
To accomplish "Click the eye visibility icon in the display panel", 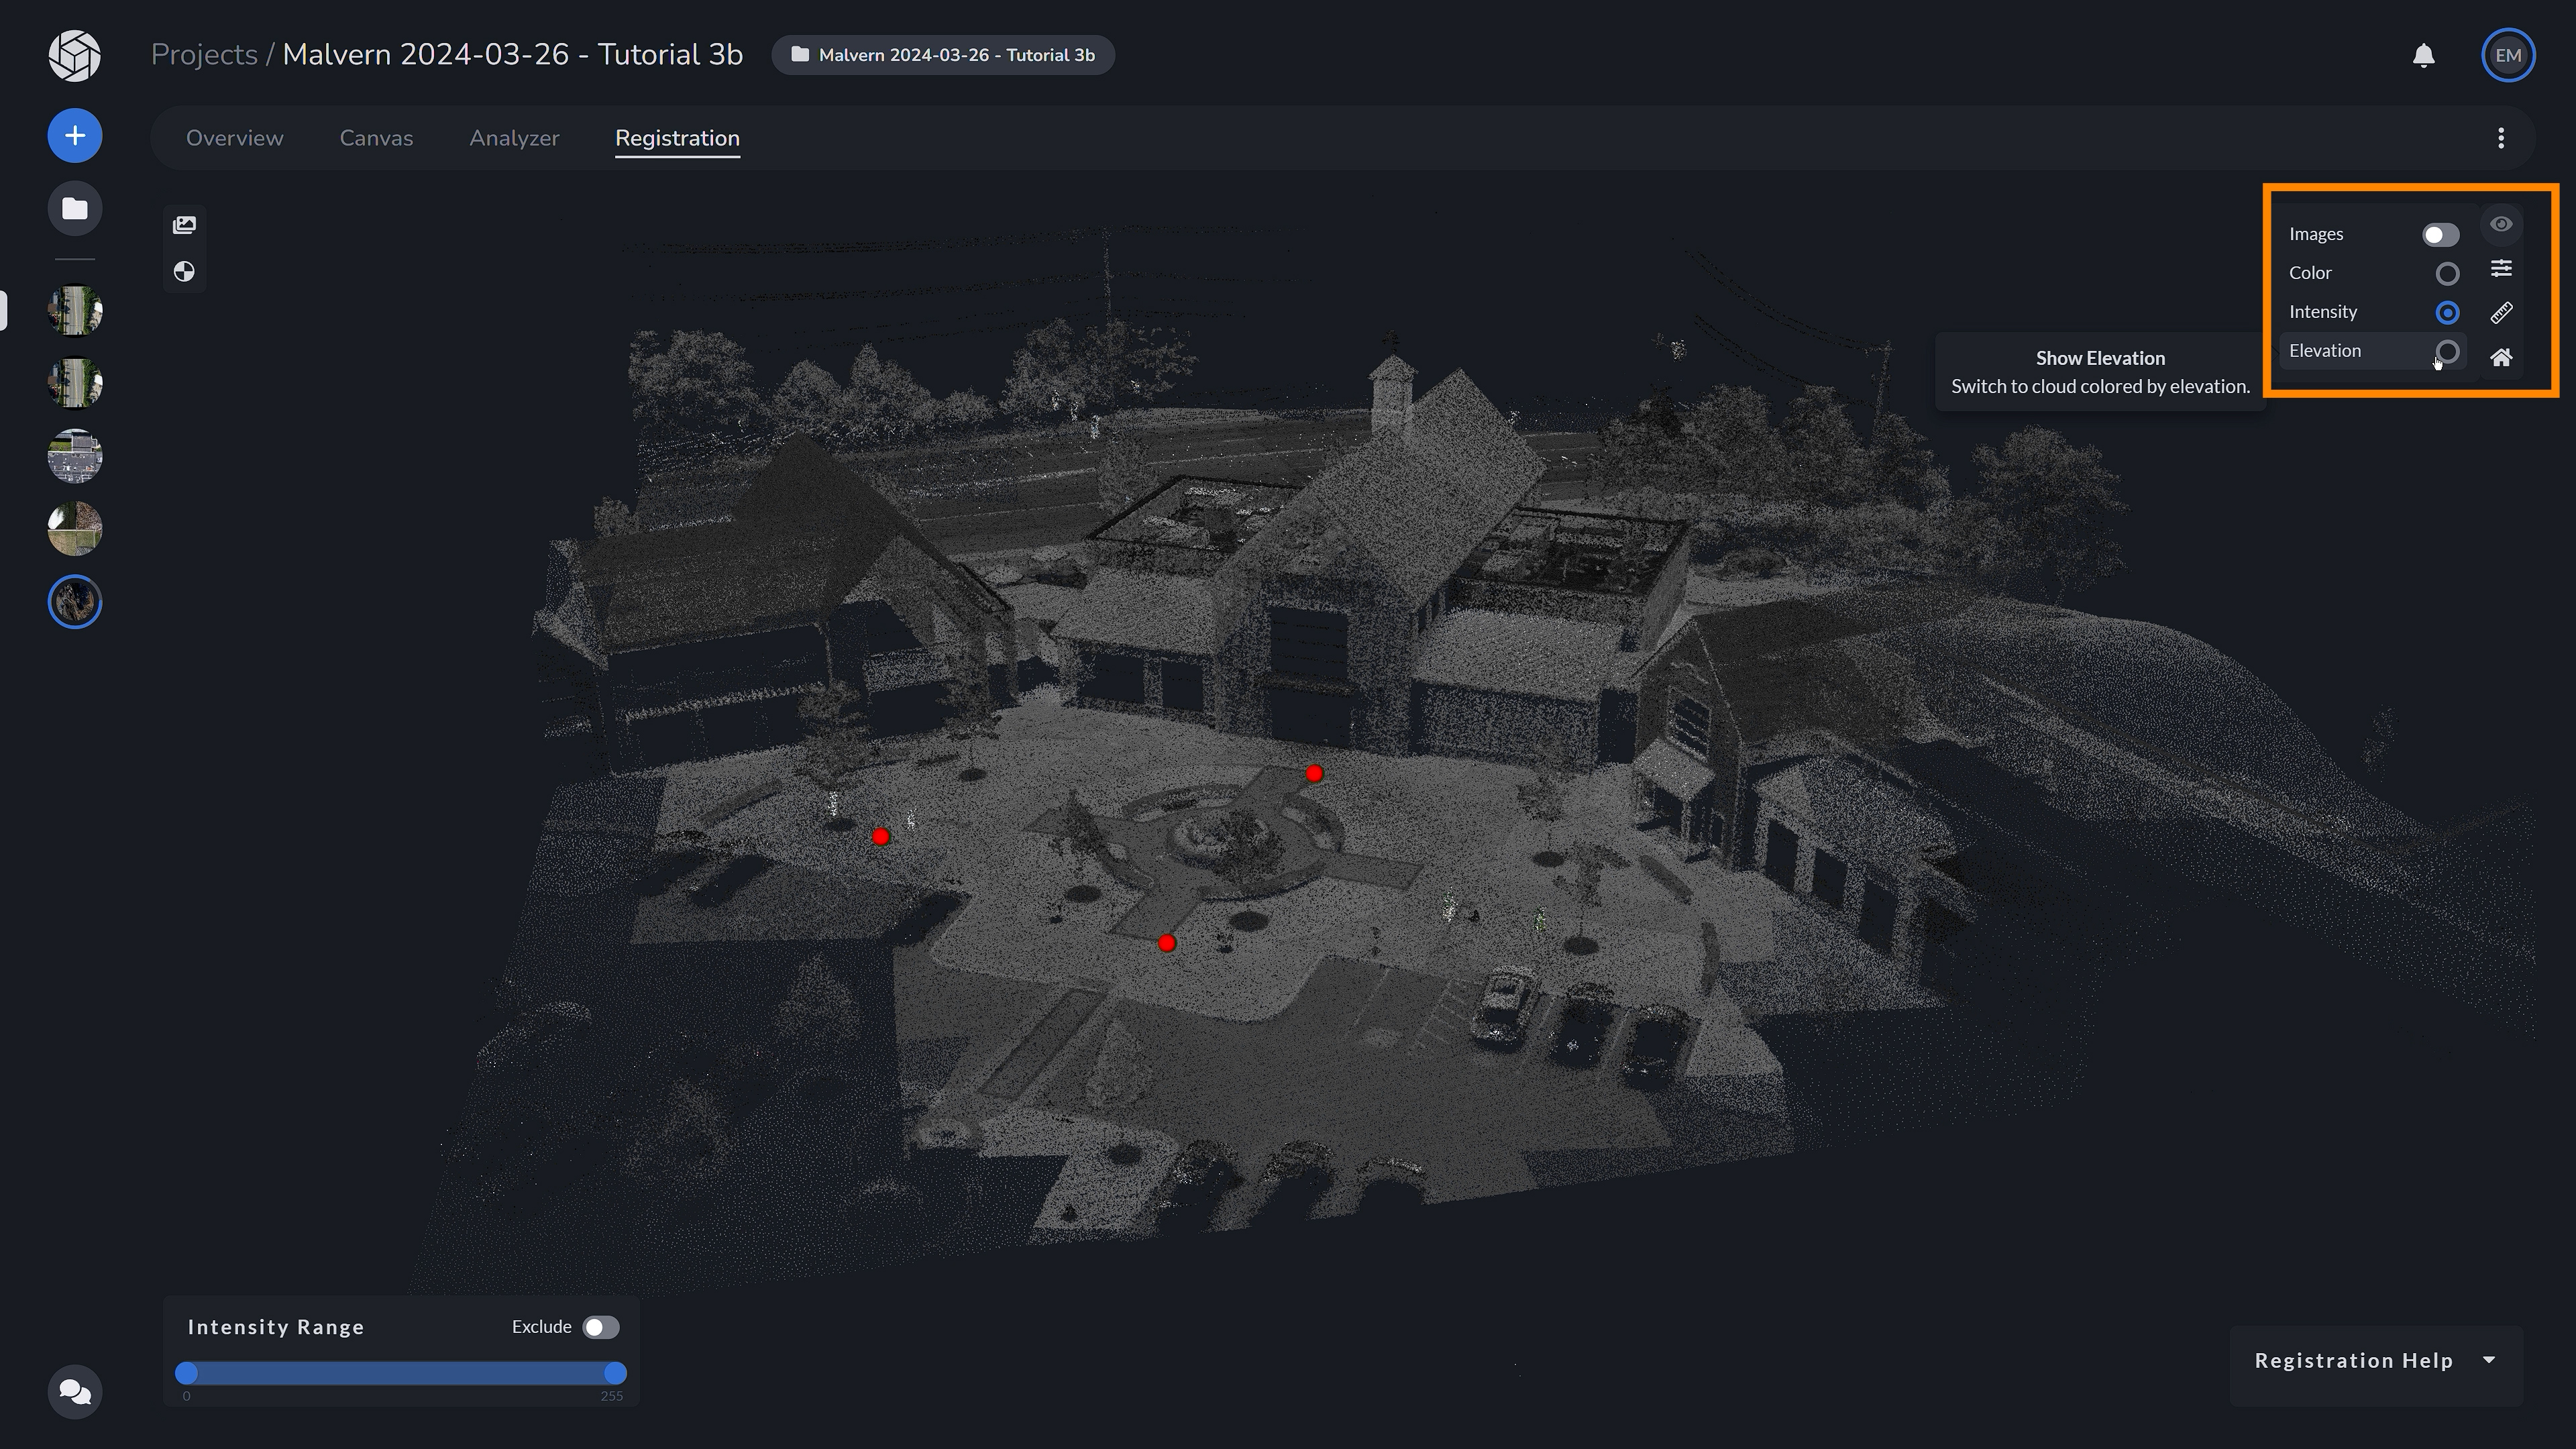I will (2501, 224).
